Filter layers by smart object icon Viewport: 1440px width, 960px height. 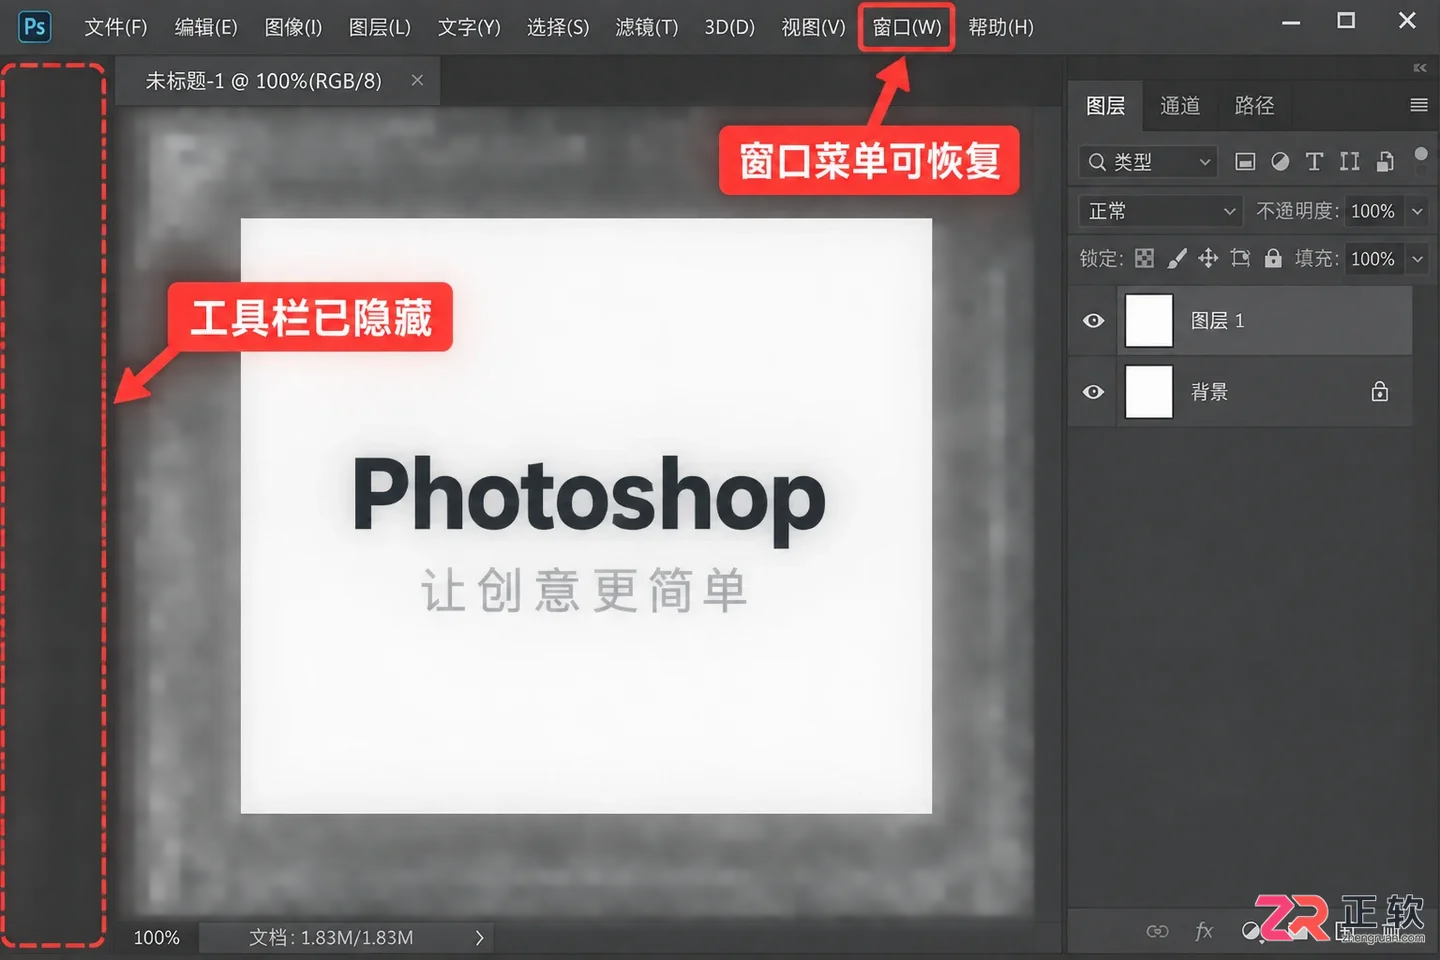point(1385,162)
